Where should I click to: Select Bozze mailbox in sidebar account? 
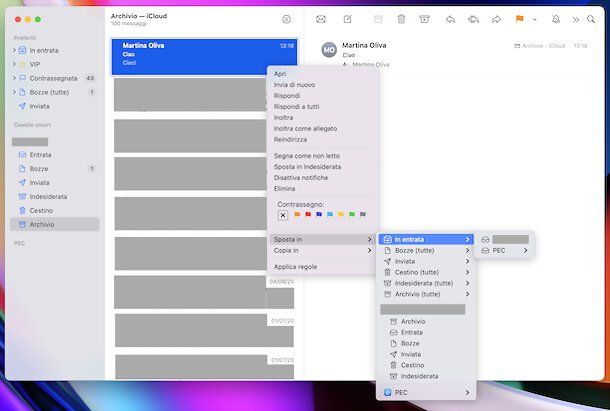pyautogui.click(x=54, y=169)
